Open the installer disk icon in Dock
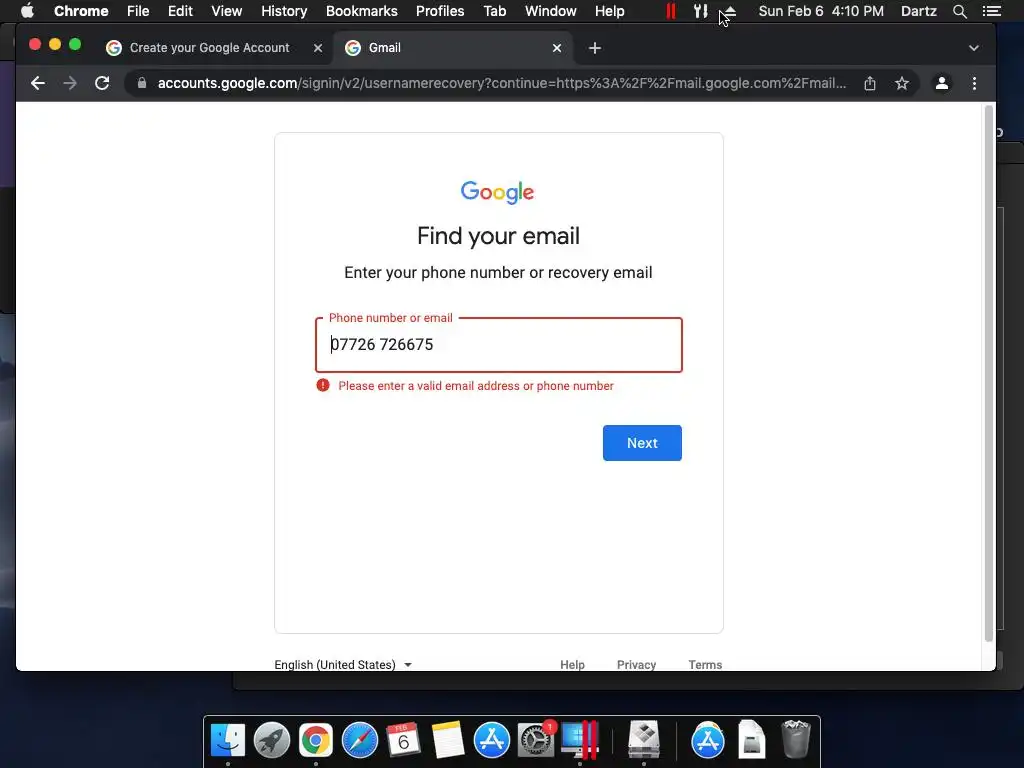 (x=644, y=741)
